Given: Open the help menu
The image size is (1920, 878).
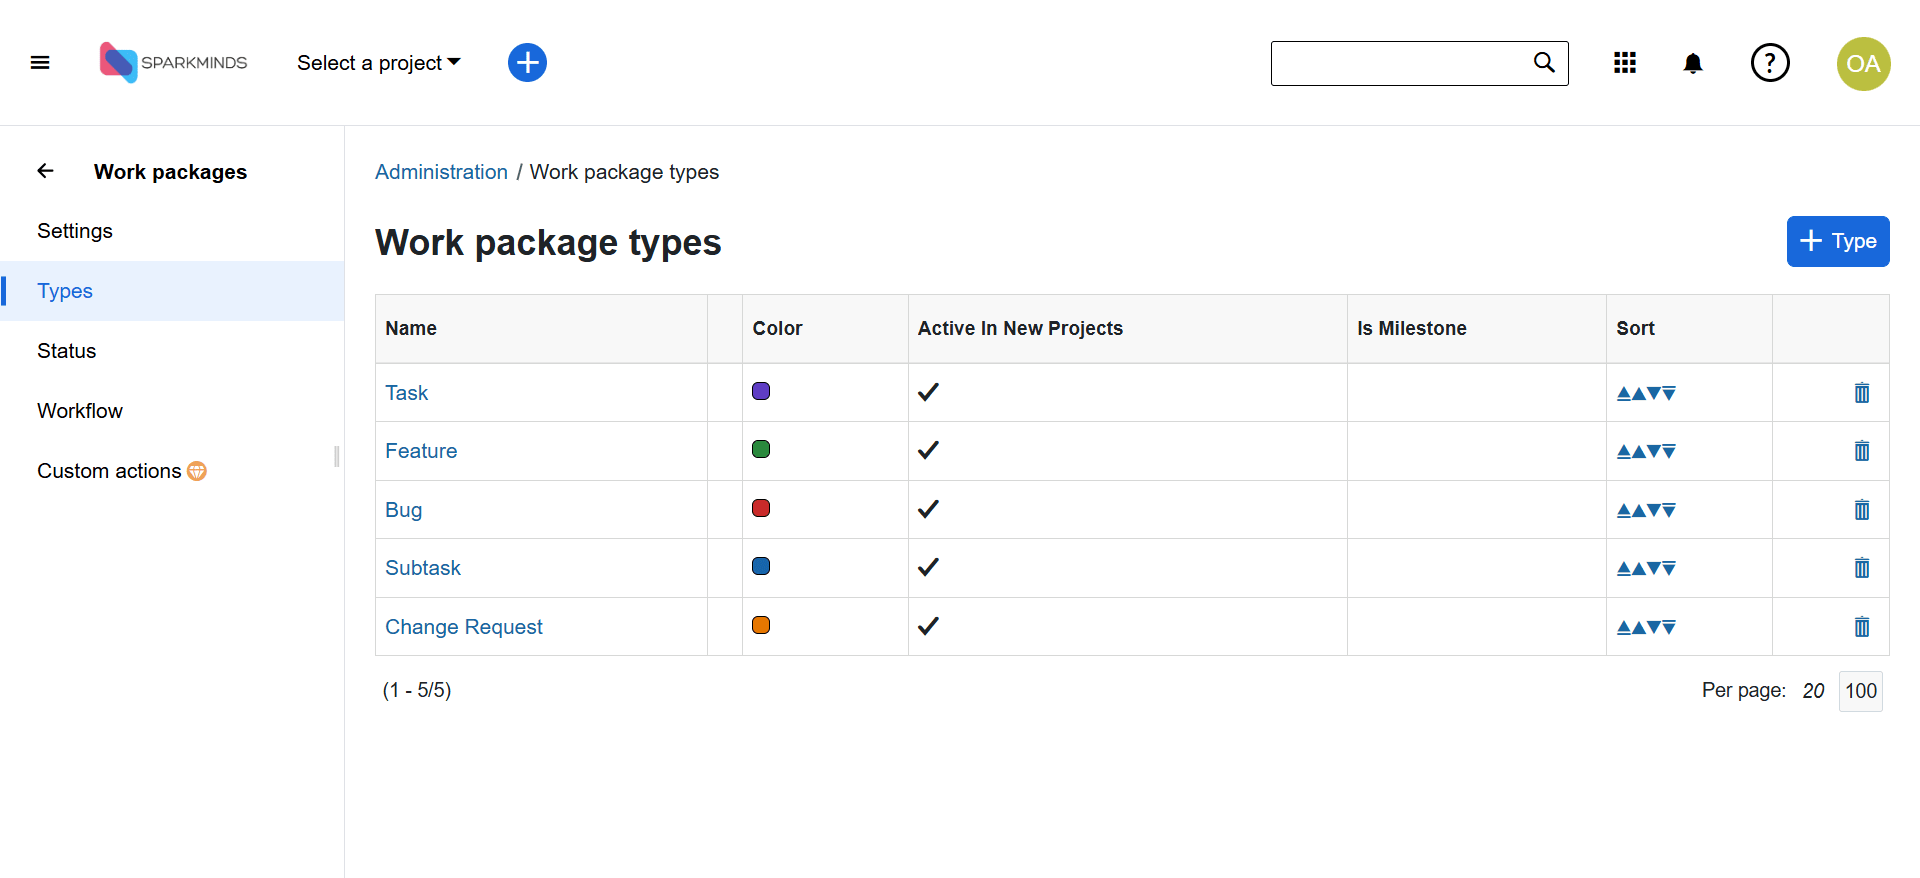Looking at the screenshot, I should click(x=1769, y=63).
